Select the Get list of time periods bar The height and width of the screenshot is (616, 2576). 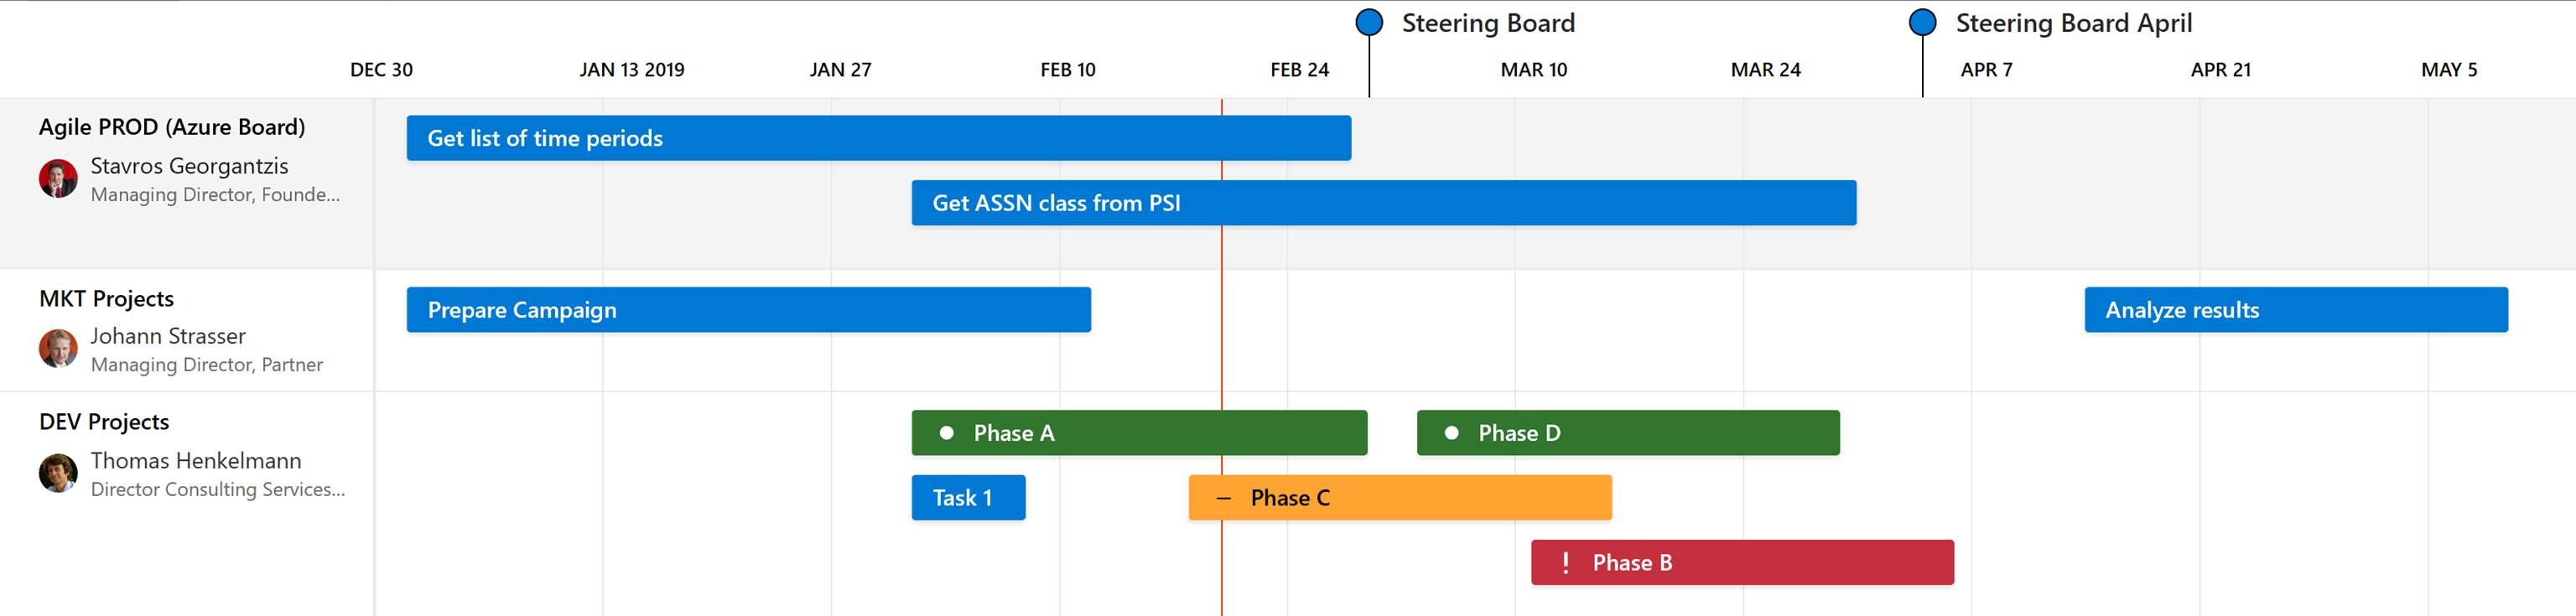click(878, 138)
